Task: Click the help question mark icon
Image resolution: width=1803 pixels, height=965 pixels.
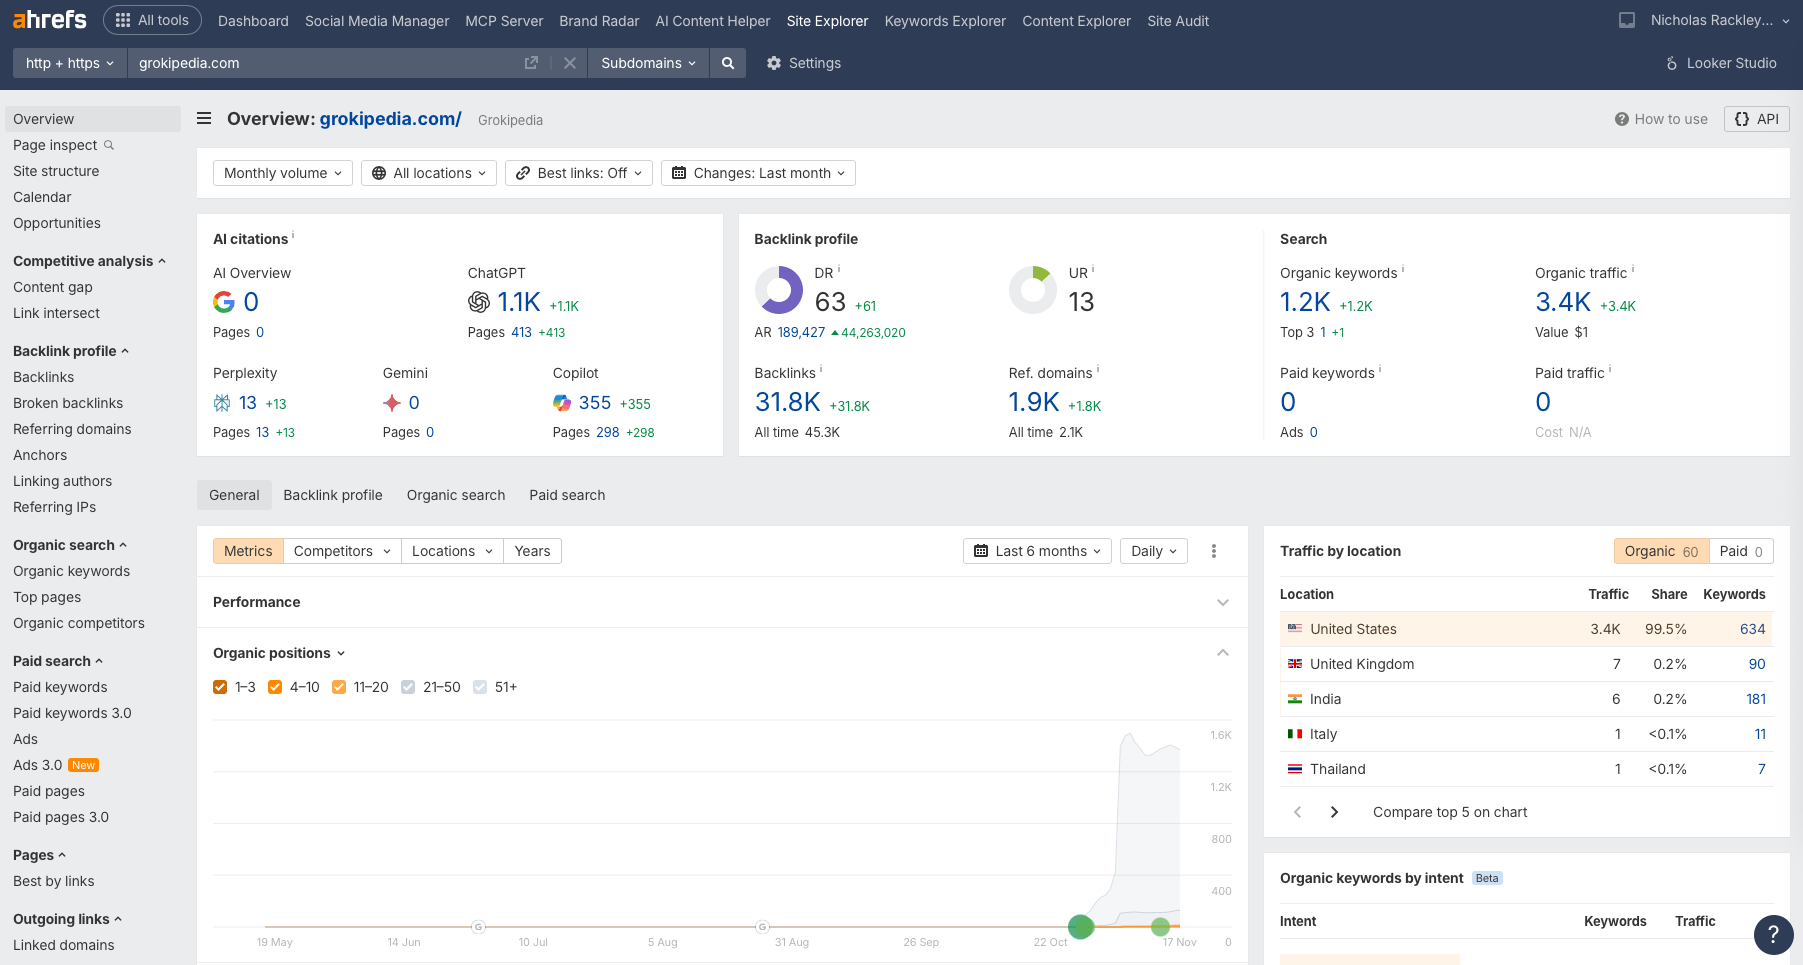Action: (x=1773, y=935)
